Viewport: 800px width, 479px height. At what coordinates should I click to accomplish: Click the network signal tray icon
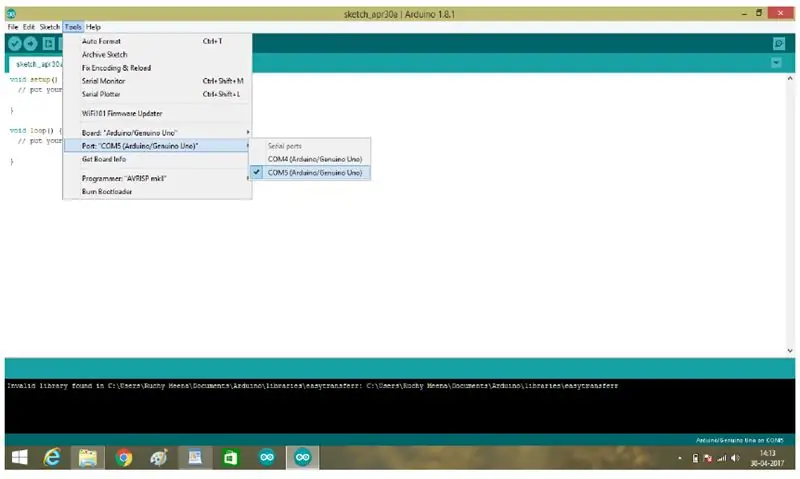tap(721, 458)
